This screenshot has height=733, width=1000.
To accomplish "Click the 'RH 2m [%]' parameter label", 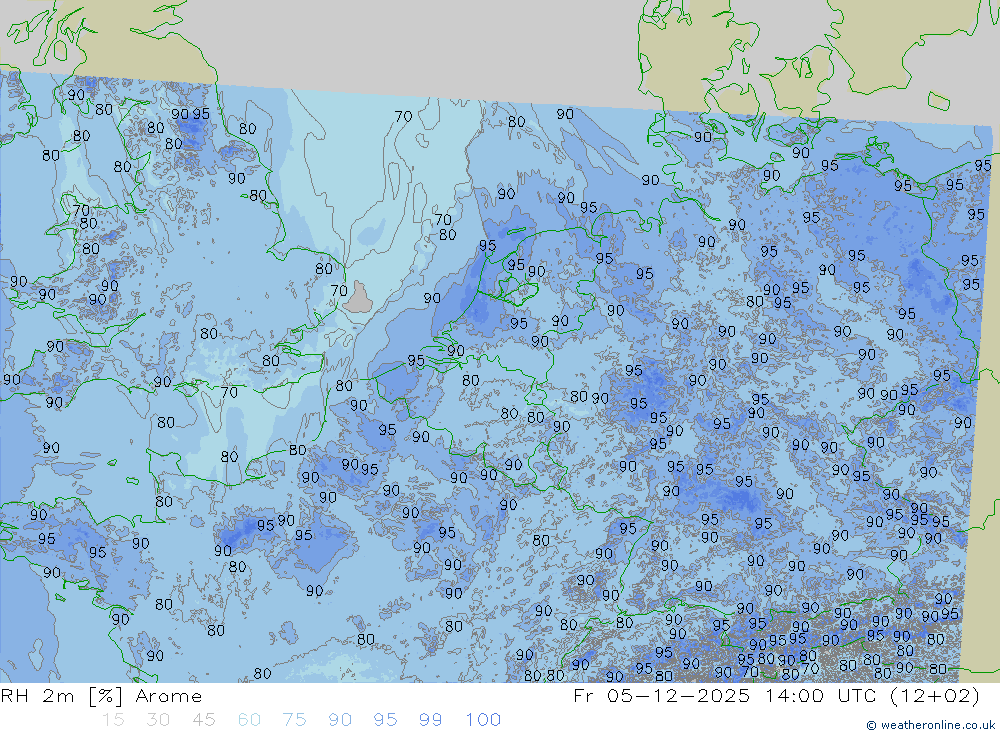I will pos(61,696).
